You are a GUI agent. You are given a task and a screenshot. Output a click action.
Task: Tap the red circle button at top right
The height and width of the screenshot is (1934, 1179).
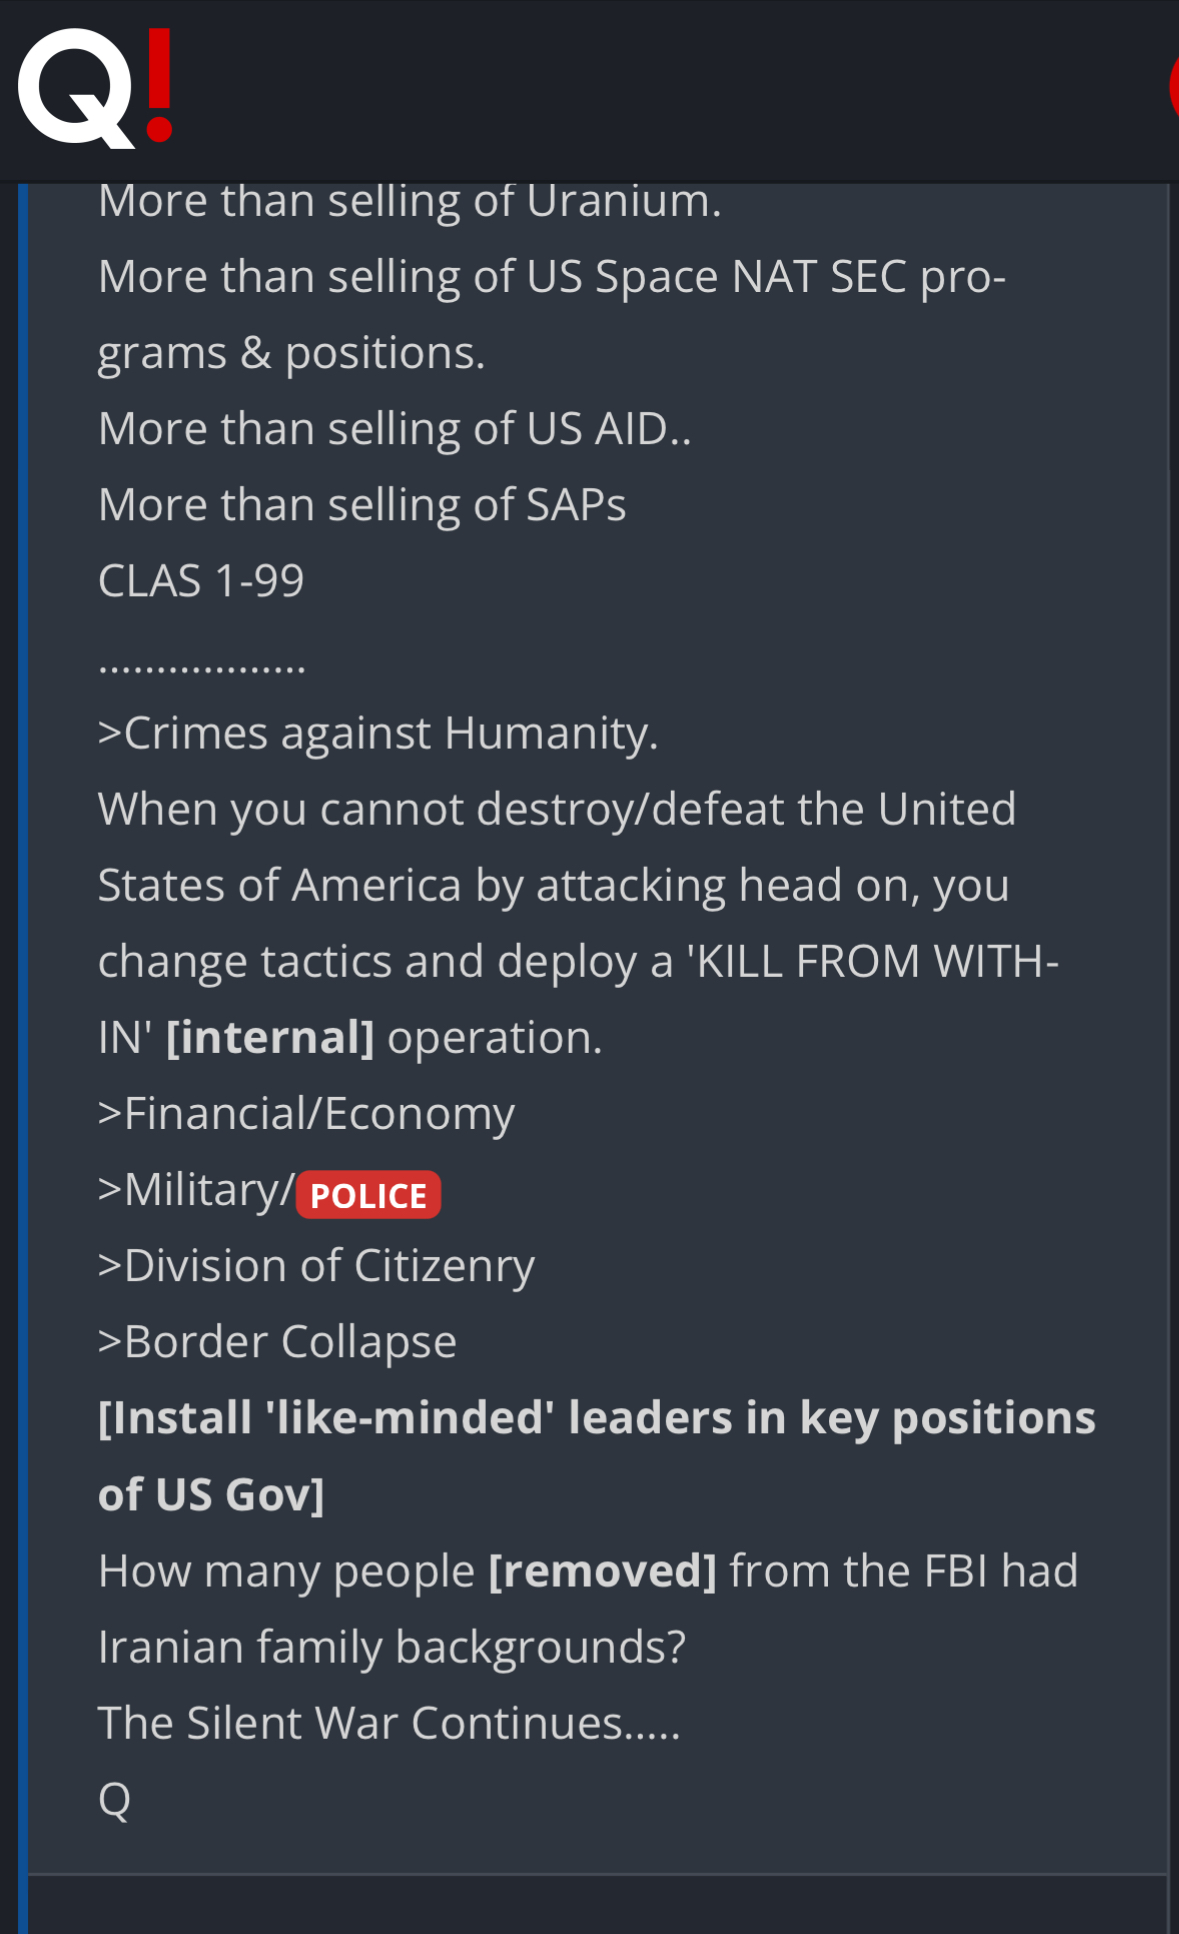[1172, 88]
